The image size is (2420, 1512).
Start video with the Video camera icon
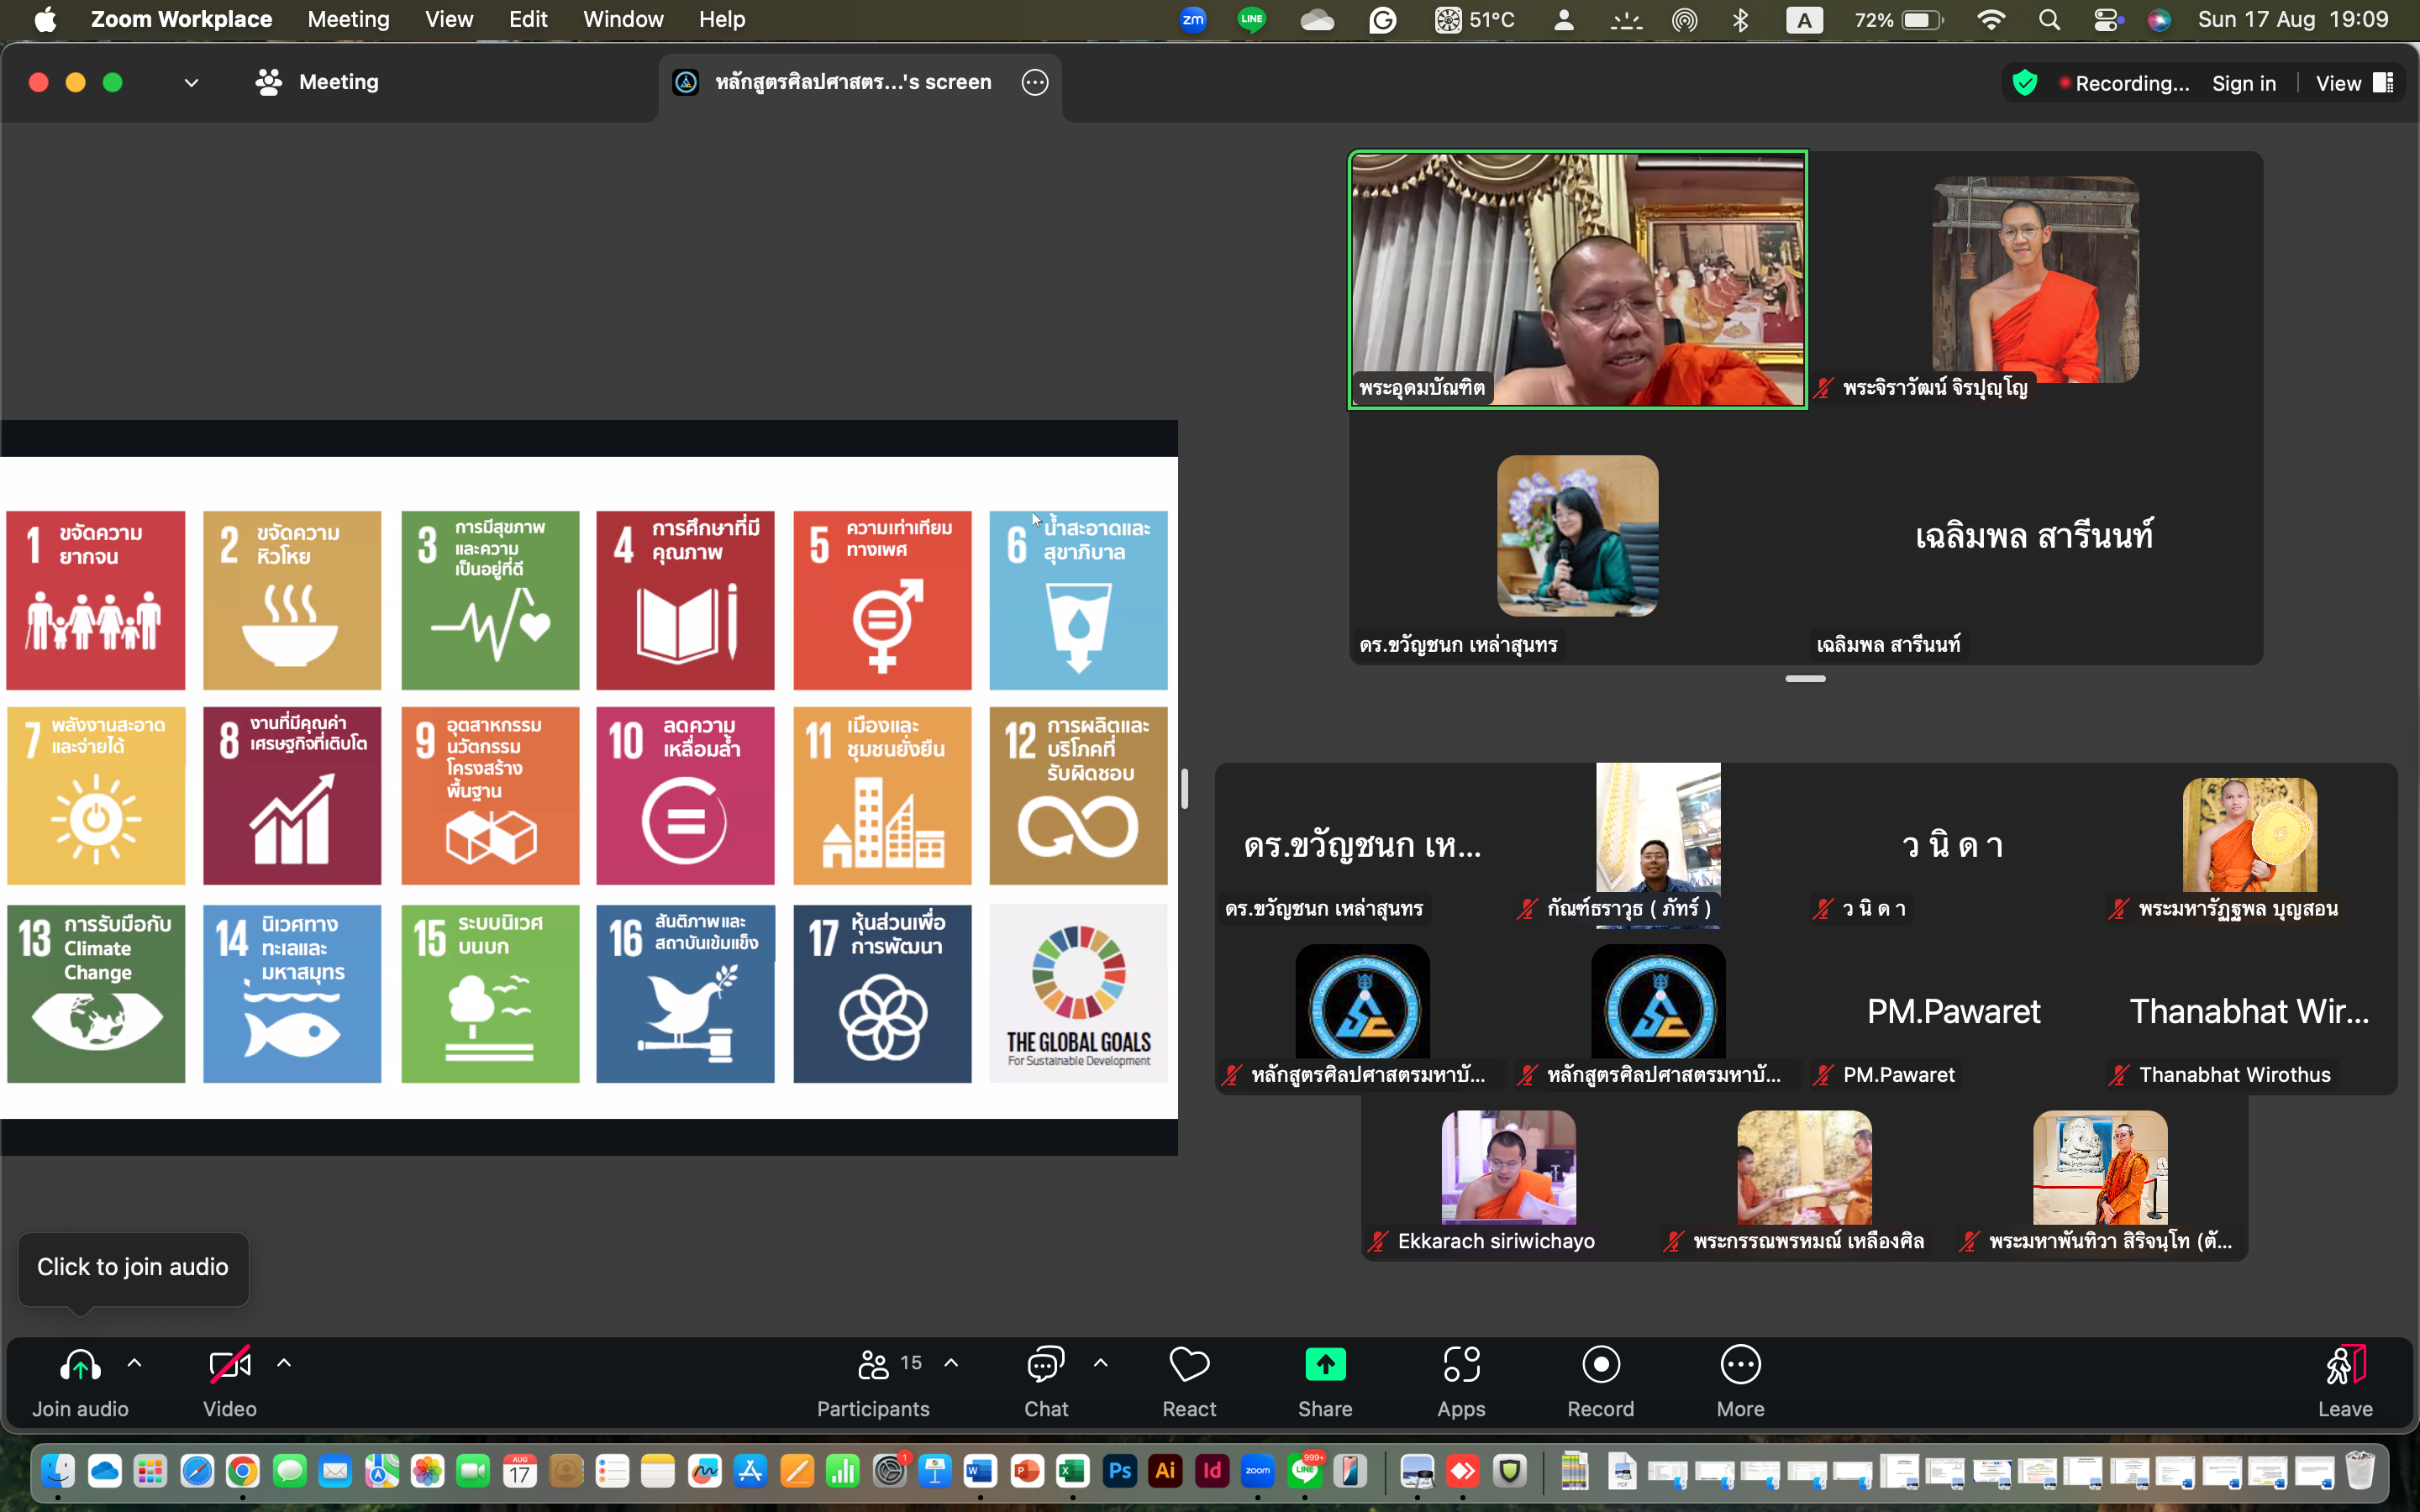pyautogui.click(x=229, y=1365)
